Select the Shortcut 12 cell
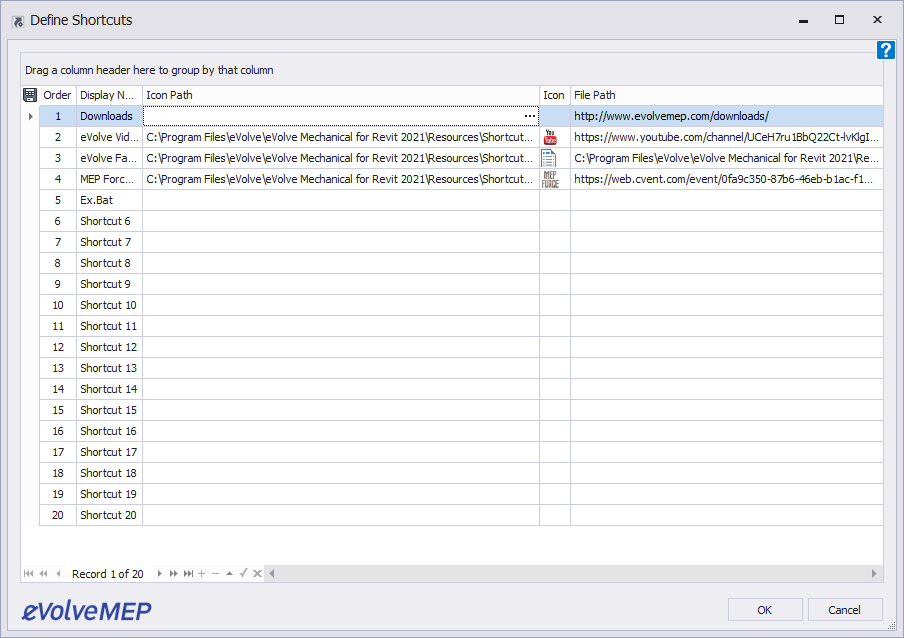 click(109, 347)
